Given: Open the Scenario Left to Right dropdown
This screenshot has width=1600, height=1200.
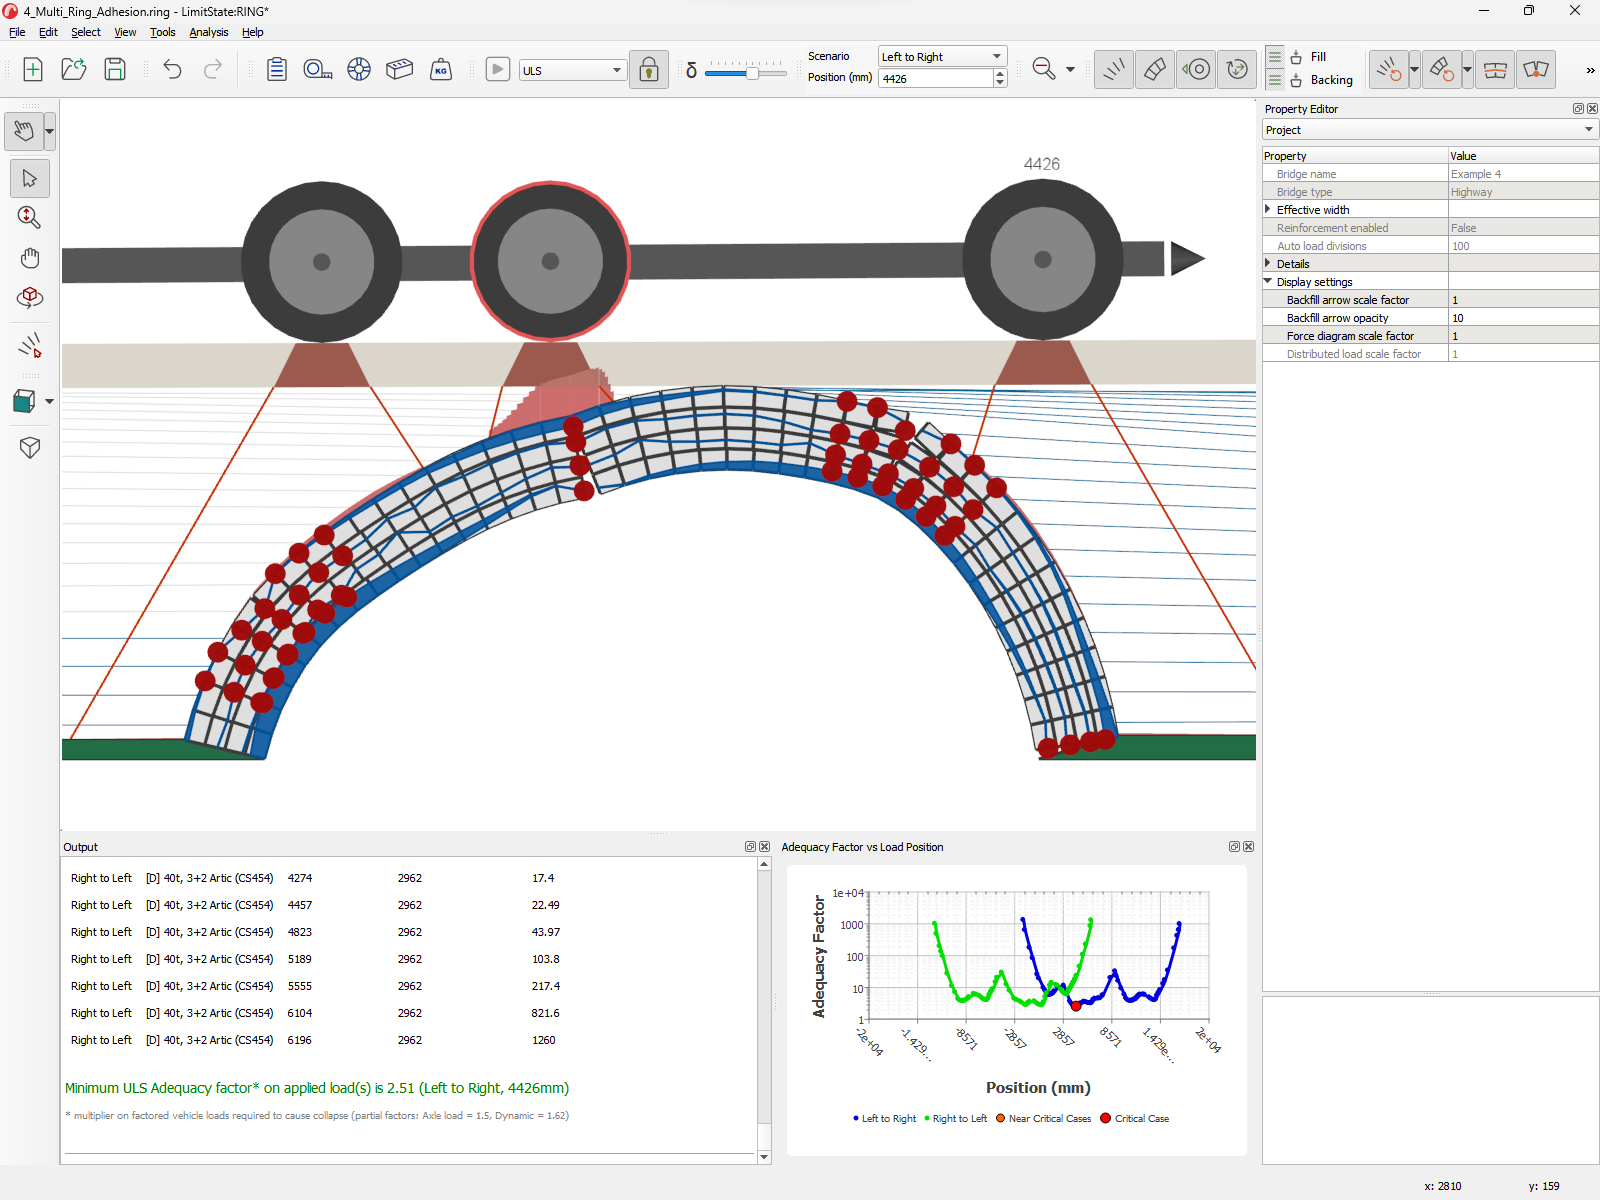Looking at the screenshot, I should pos(942,57).
